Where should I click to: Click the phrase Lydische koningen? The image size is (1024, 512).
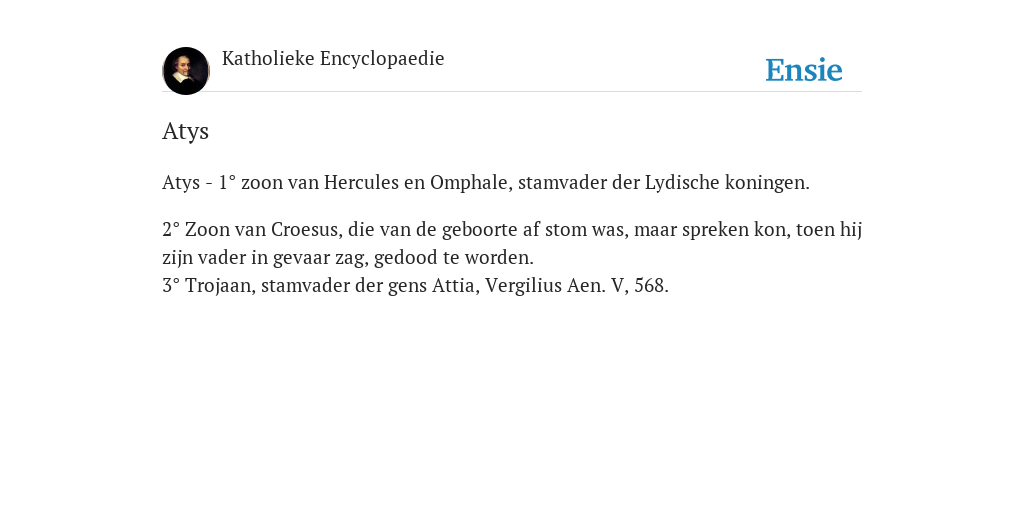pos(727,182)
